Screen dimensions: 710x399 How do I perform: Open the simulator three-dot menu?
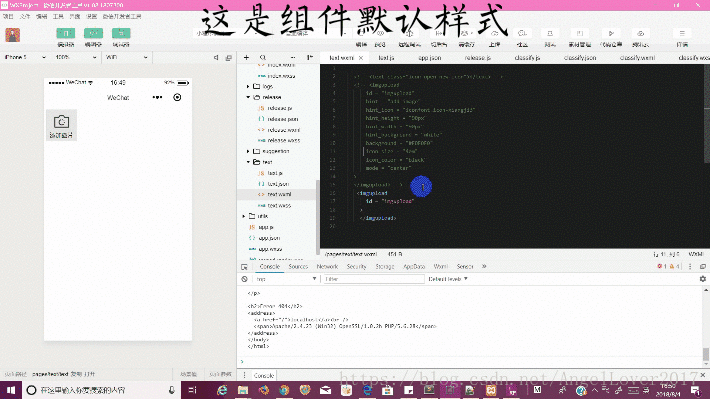tap(157, 97)
